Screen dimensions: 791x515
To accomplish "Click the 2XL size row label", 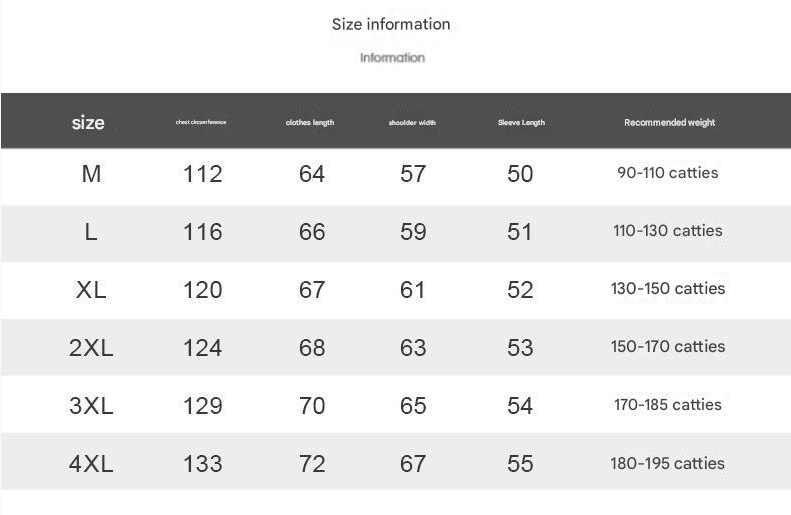I will coord(91,348).
